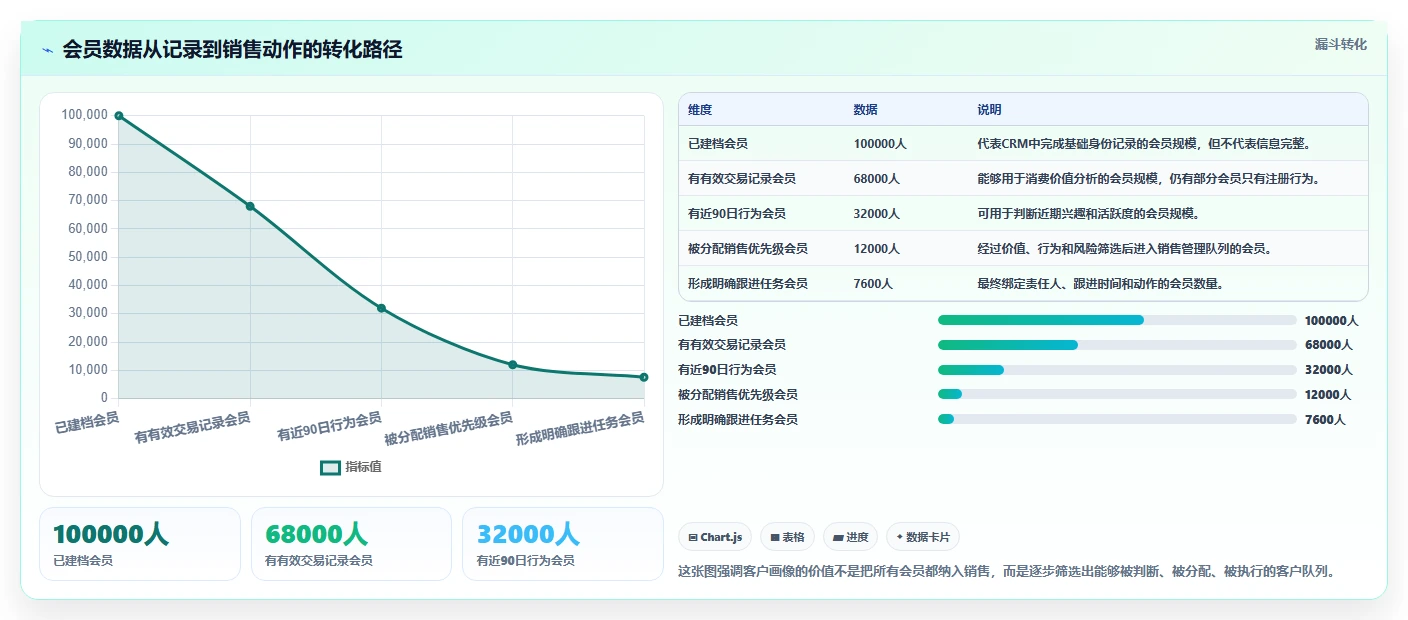Click table value 7600人
The image size is (1408, 620).
(x=873, y=284)
